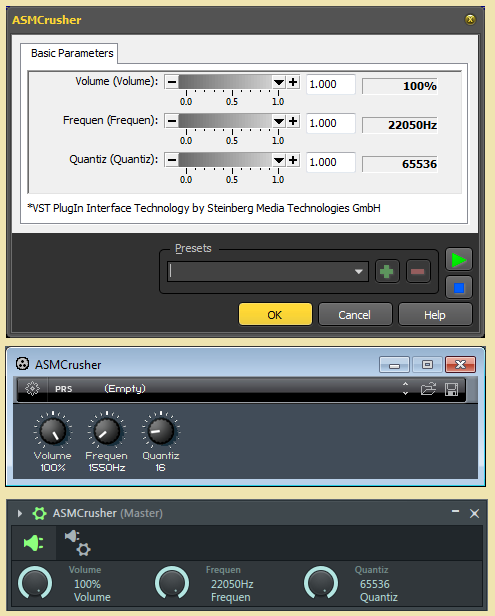Open preset file with folder icon
This screenshot has width=495, height=616.
pos(428,389)
